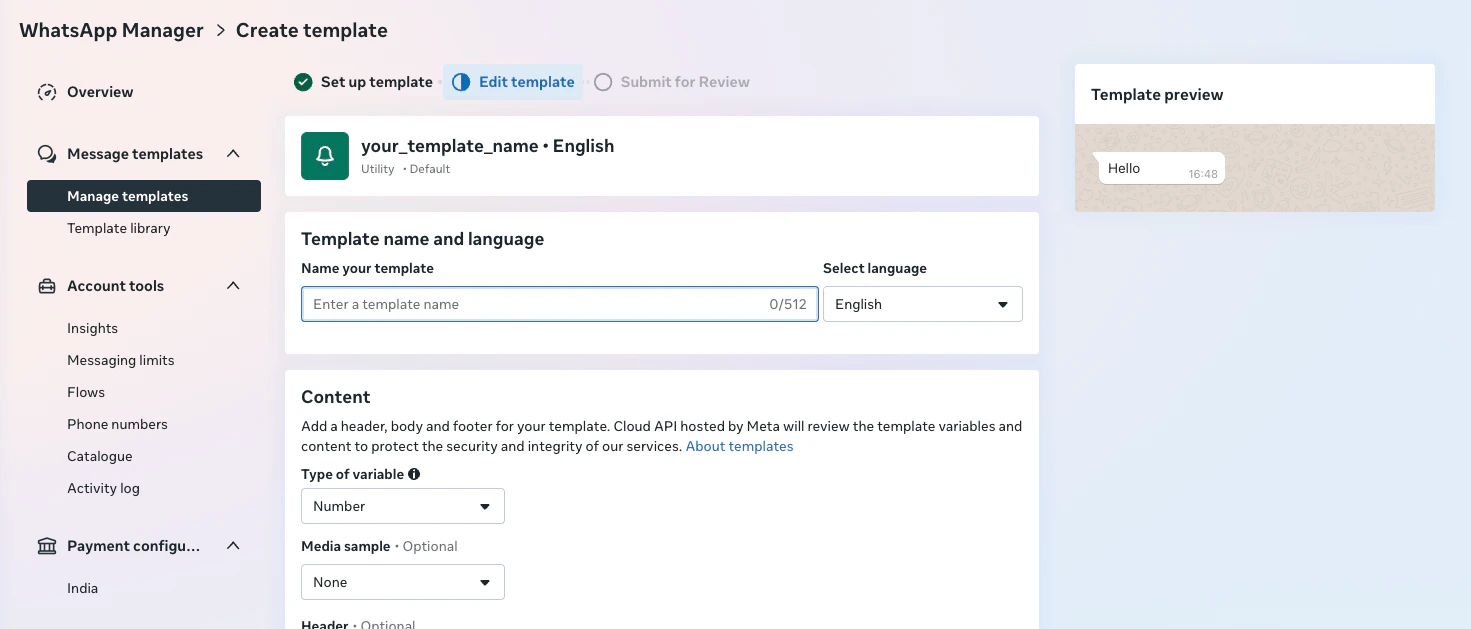
Task: Collapse the Message templates section
Action: pyautogui.click(x=232, y=153)
